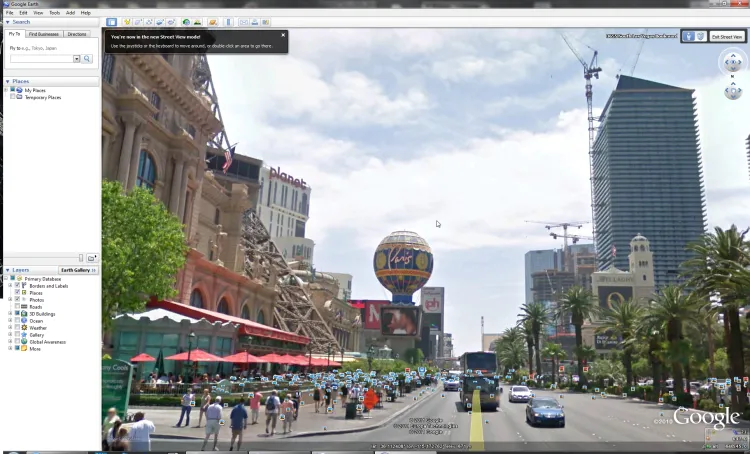Enable the Roads layer checkbox
The height and width of the screenshot is (454, 750).
click(17, 307)
